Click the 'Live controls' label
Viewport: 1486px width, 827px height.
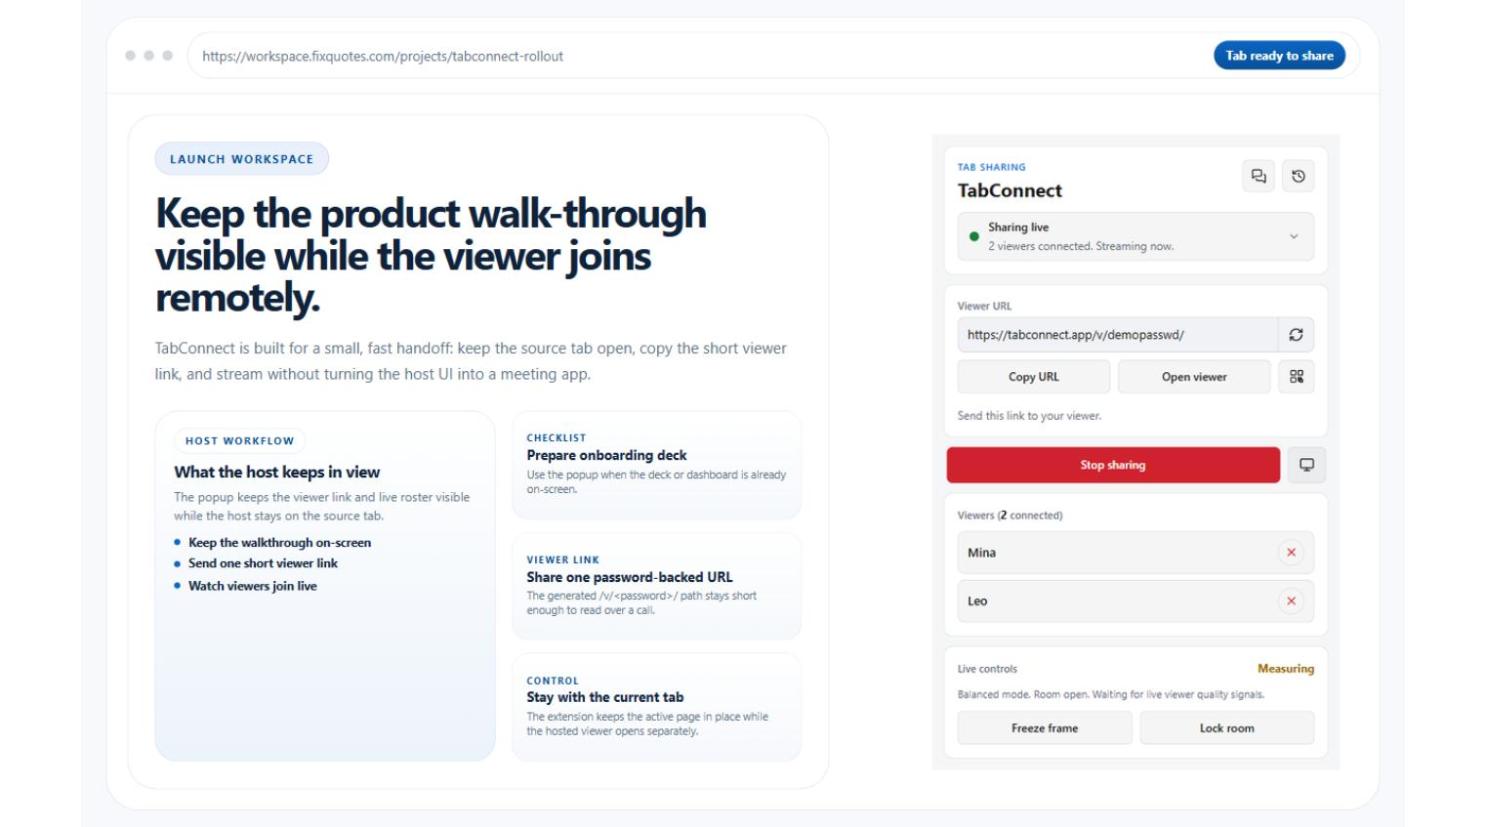coord(987,669)
